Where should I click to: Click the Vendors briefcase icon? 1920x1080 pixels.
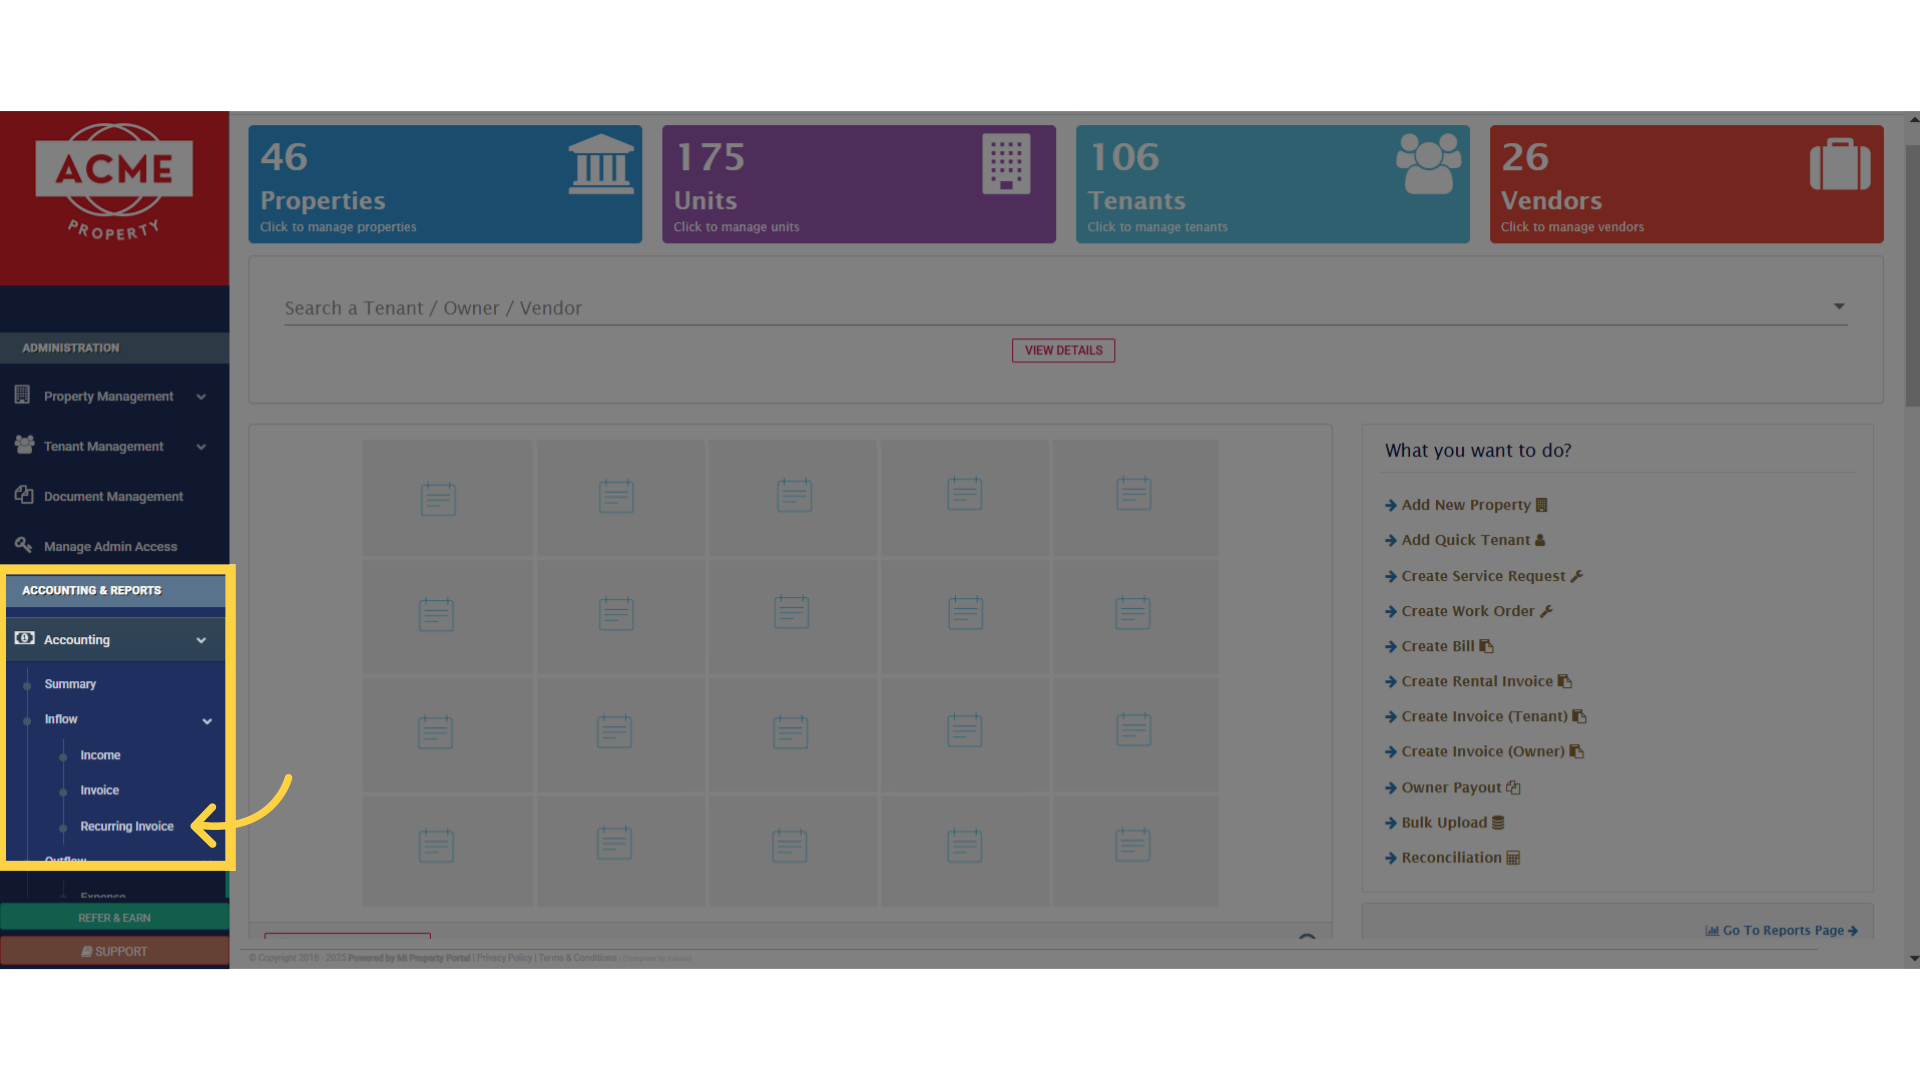click(x=1839, y=165)
